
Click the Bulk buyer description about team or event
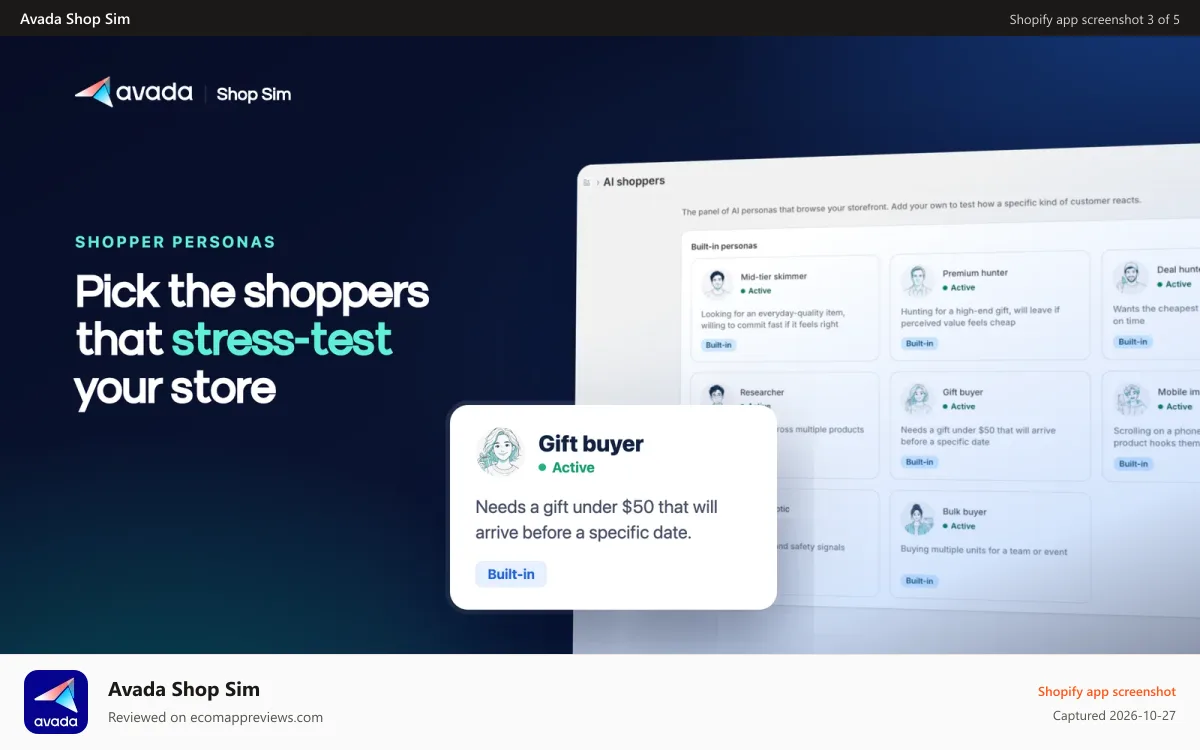(984, 551)
